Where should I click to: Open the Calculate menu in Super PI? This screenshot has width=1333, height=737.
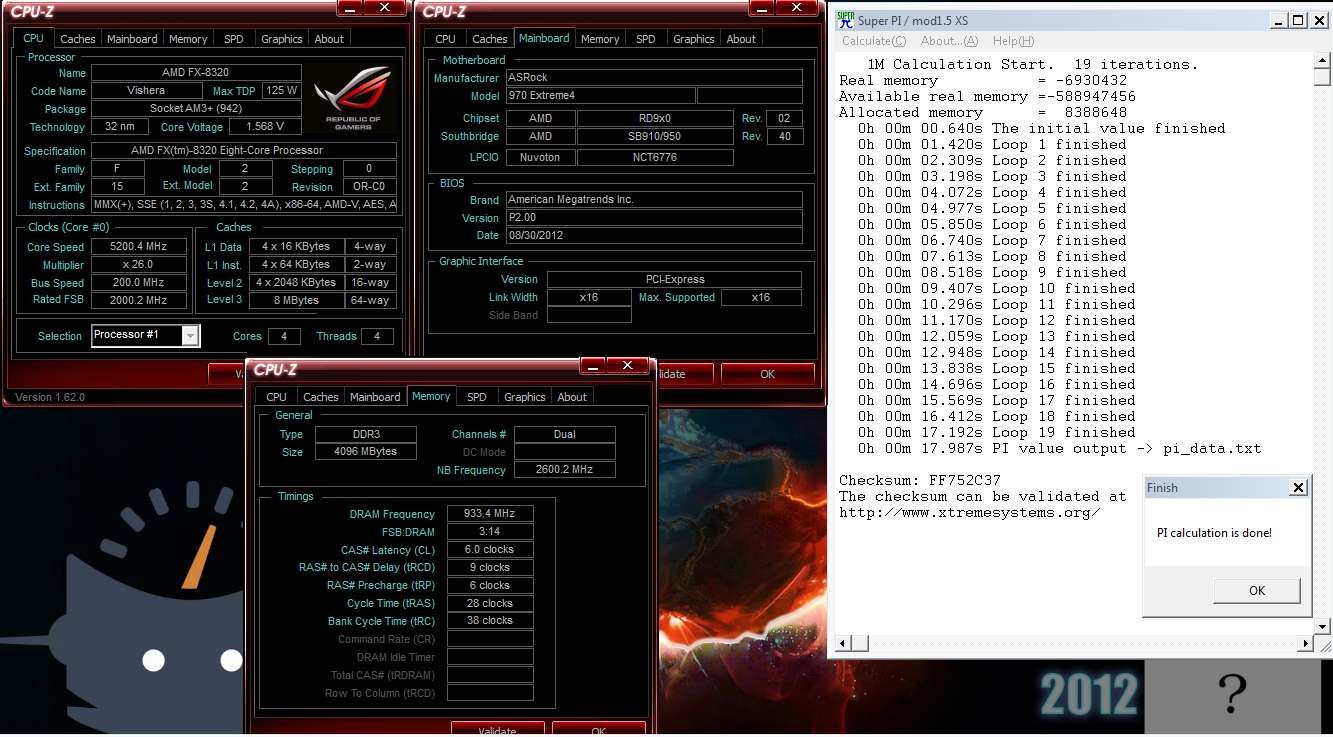click(873, 41)
